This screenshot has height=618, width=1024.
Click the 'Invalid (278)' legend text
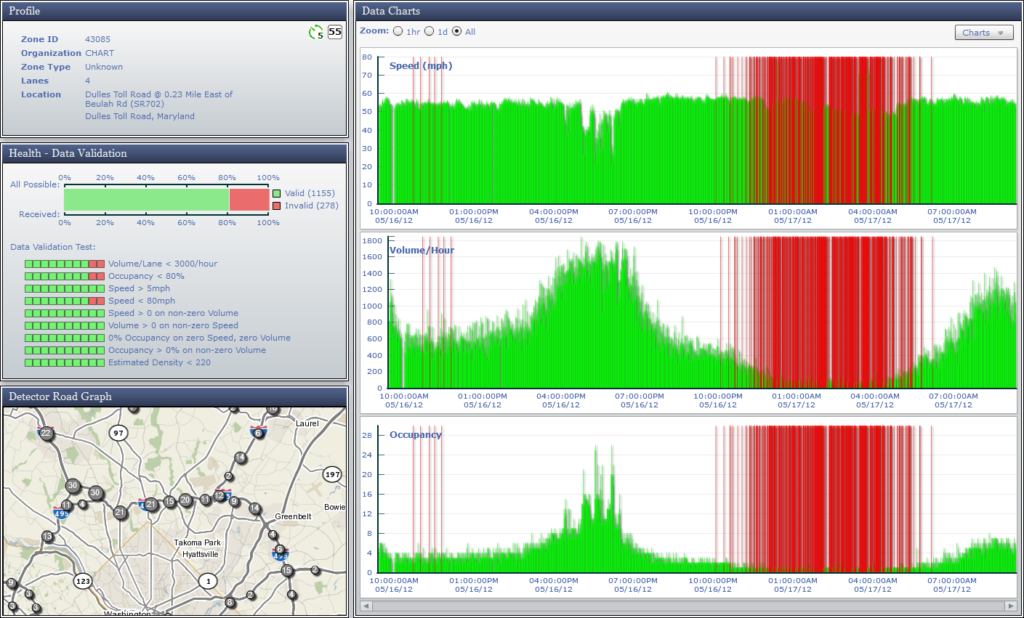pyautogui.click(x=312, y=206)
